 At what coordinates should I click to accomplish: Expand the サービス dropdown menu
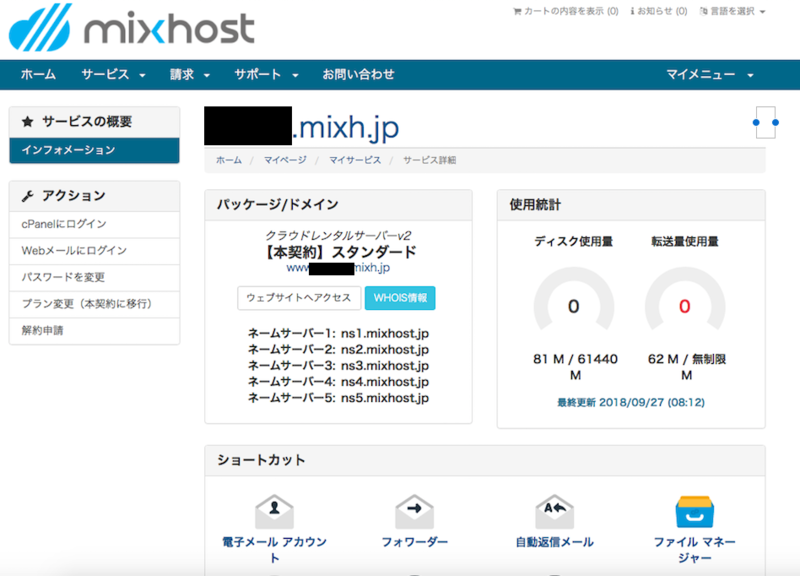[x=113, y=74]
